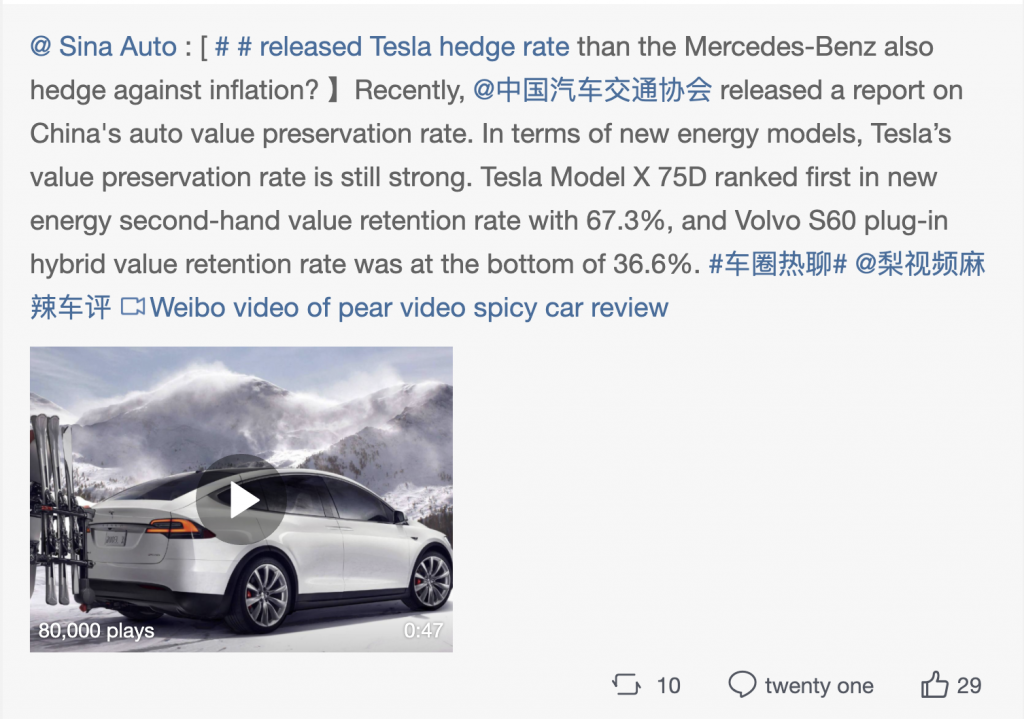
Task: Click the 辣车评 link text
Action: click(71, 308)
